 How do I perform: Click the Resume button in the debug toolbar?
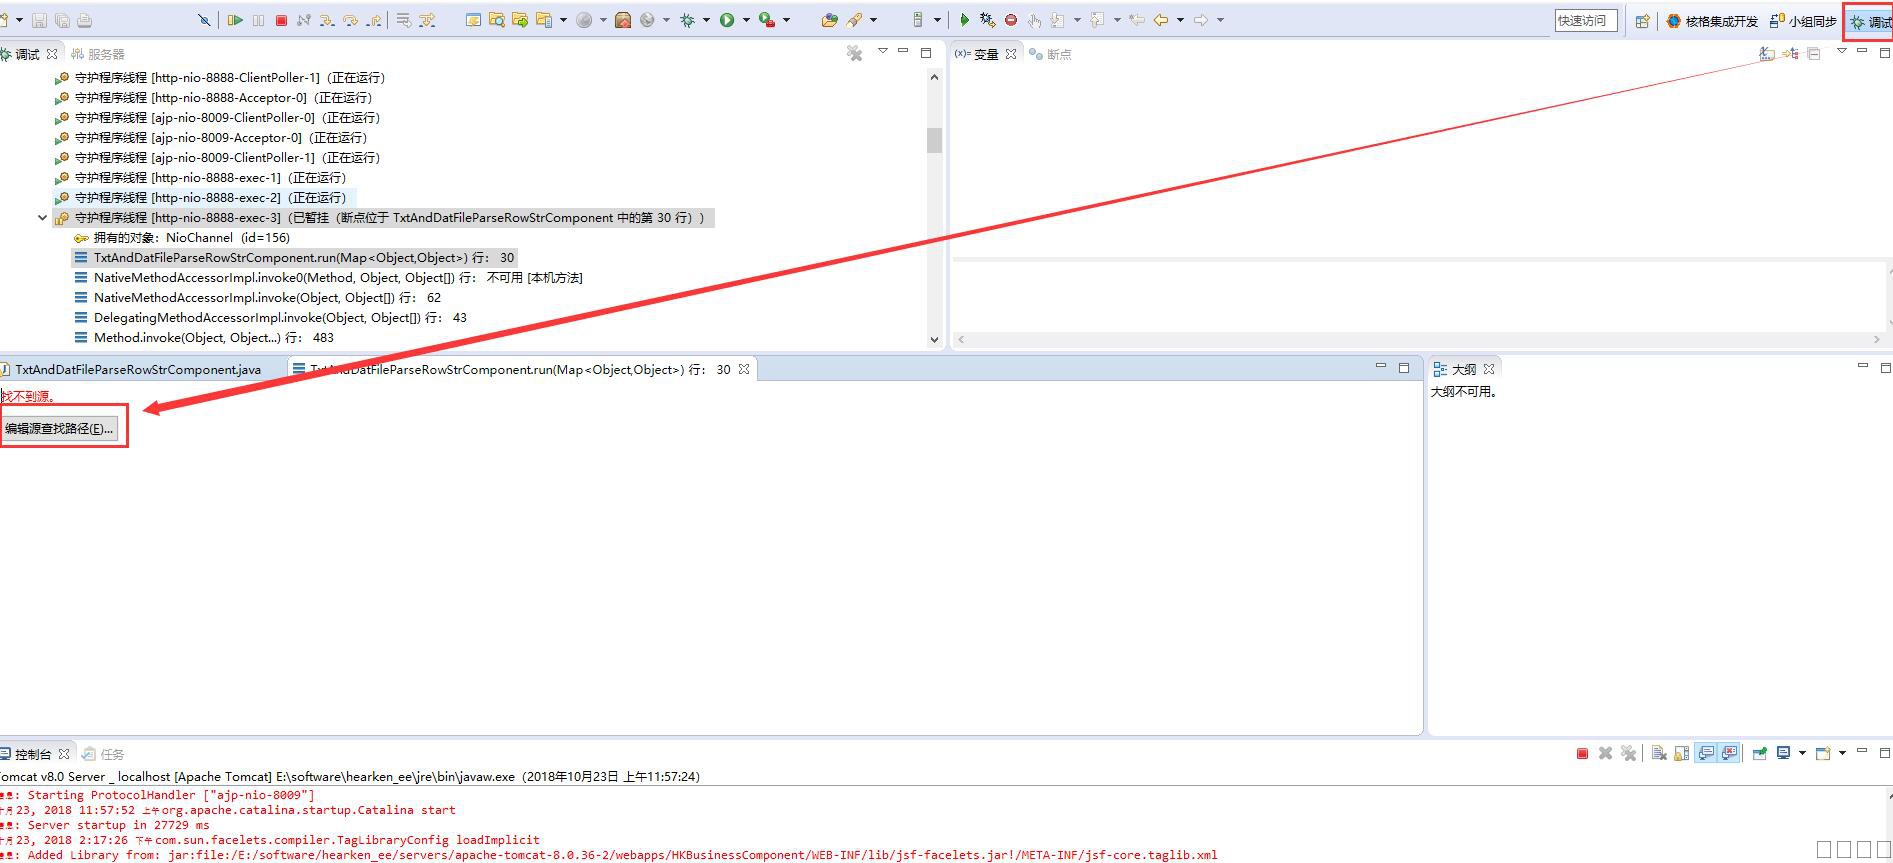click(x=235, y=20)
